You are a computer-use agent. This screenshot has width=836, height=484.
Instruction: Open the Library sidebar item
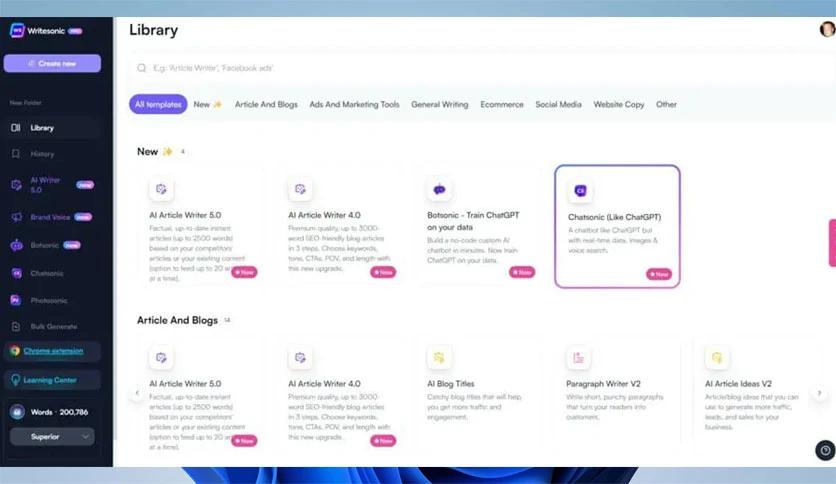tap(42, 128)
